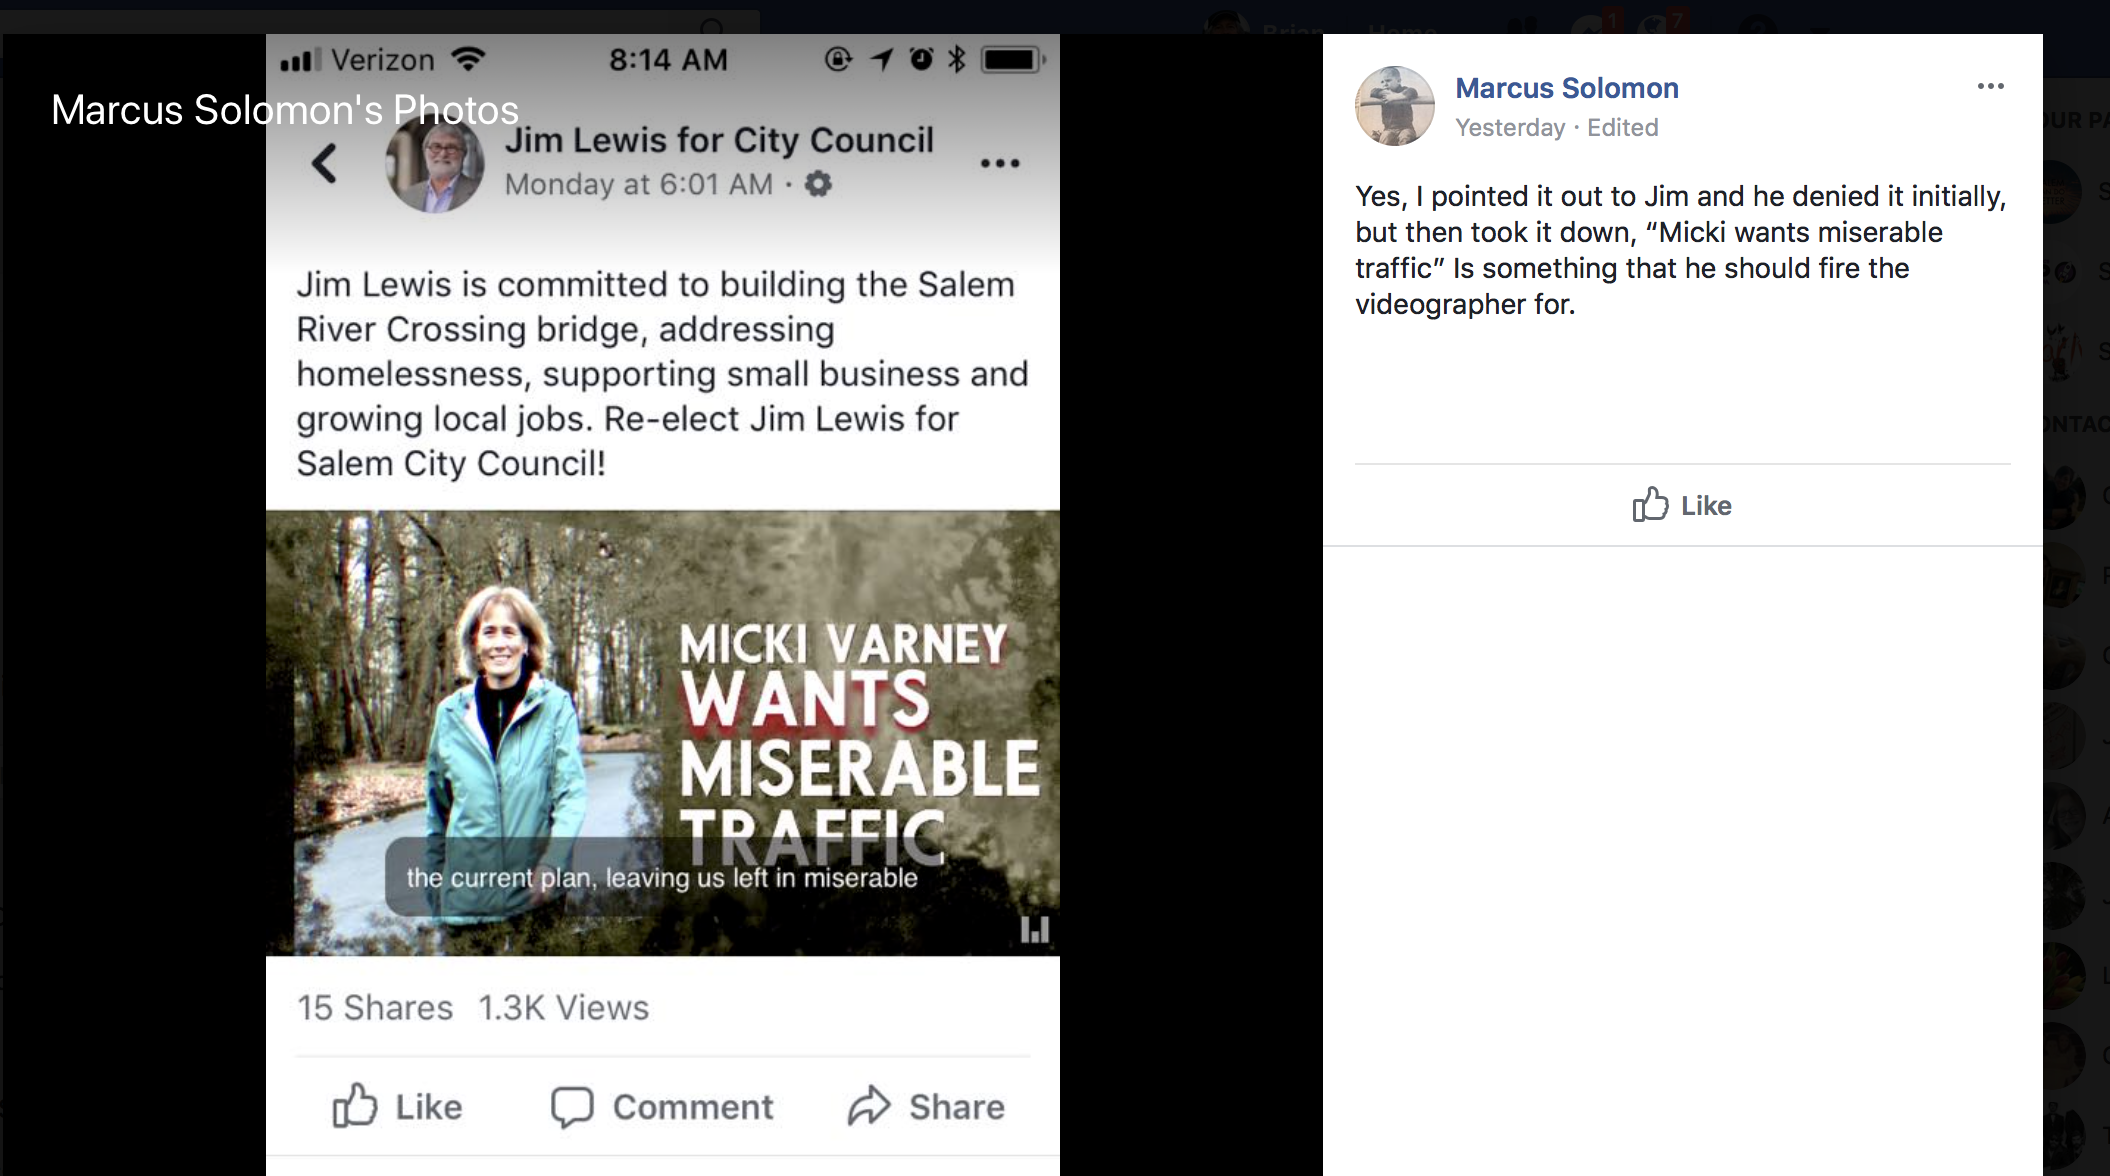
Task: Tap the Like thumbs-up below 15 Shares
Action: tap(397, 1106)
